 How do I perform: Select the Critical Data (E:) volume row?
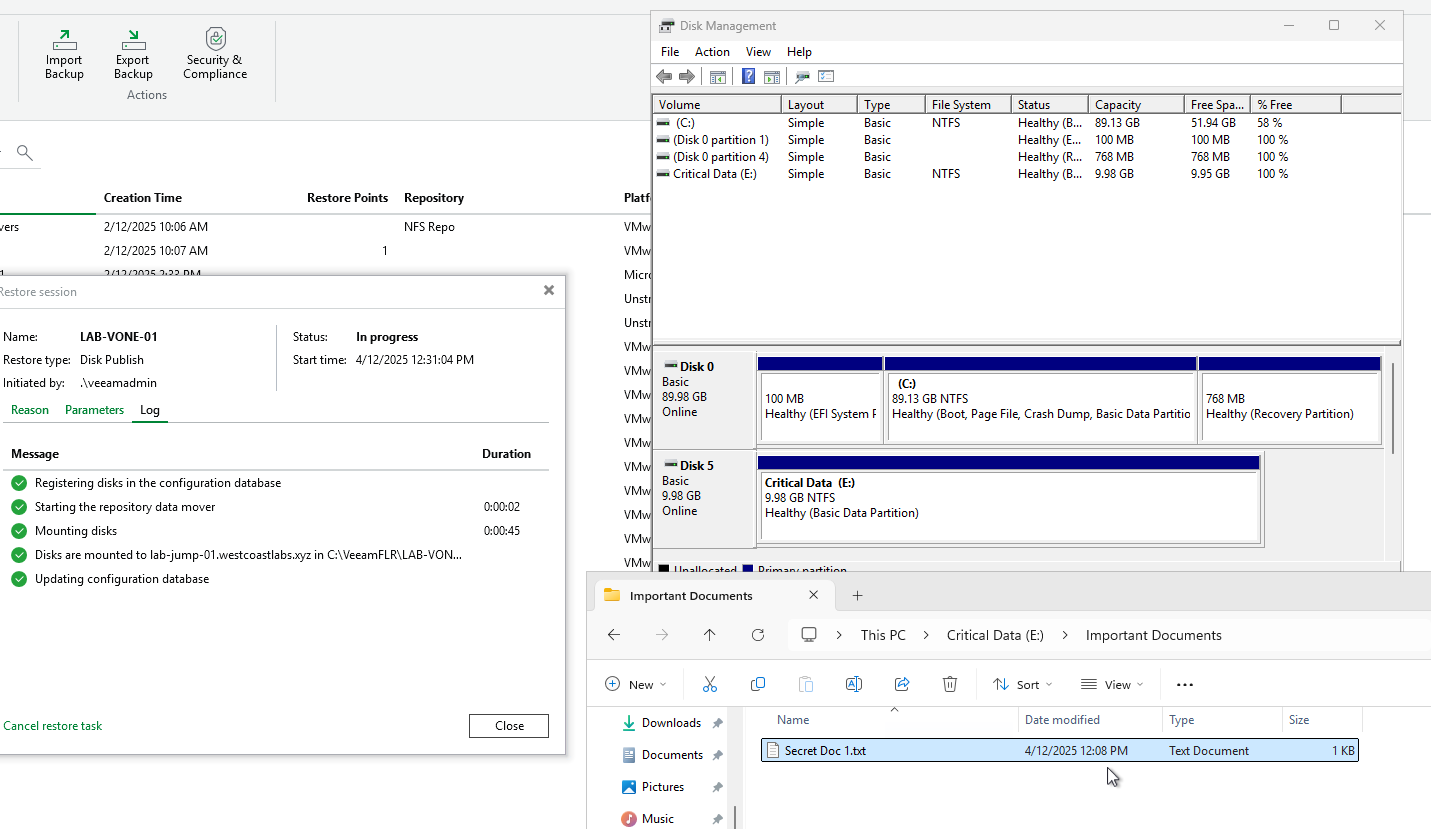coord(714,174)
